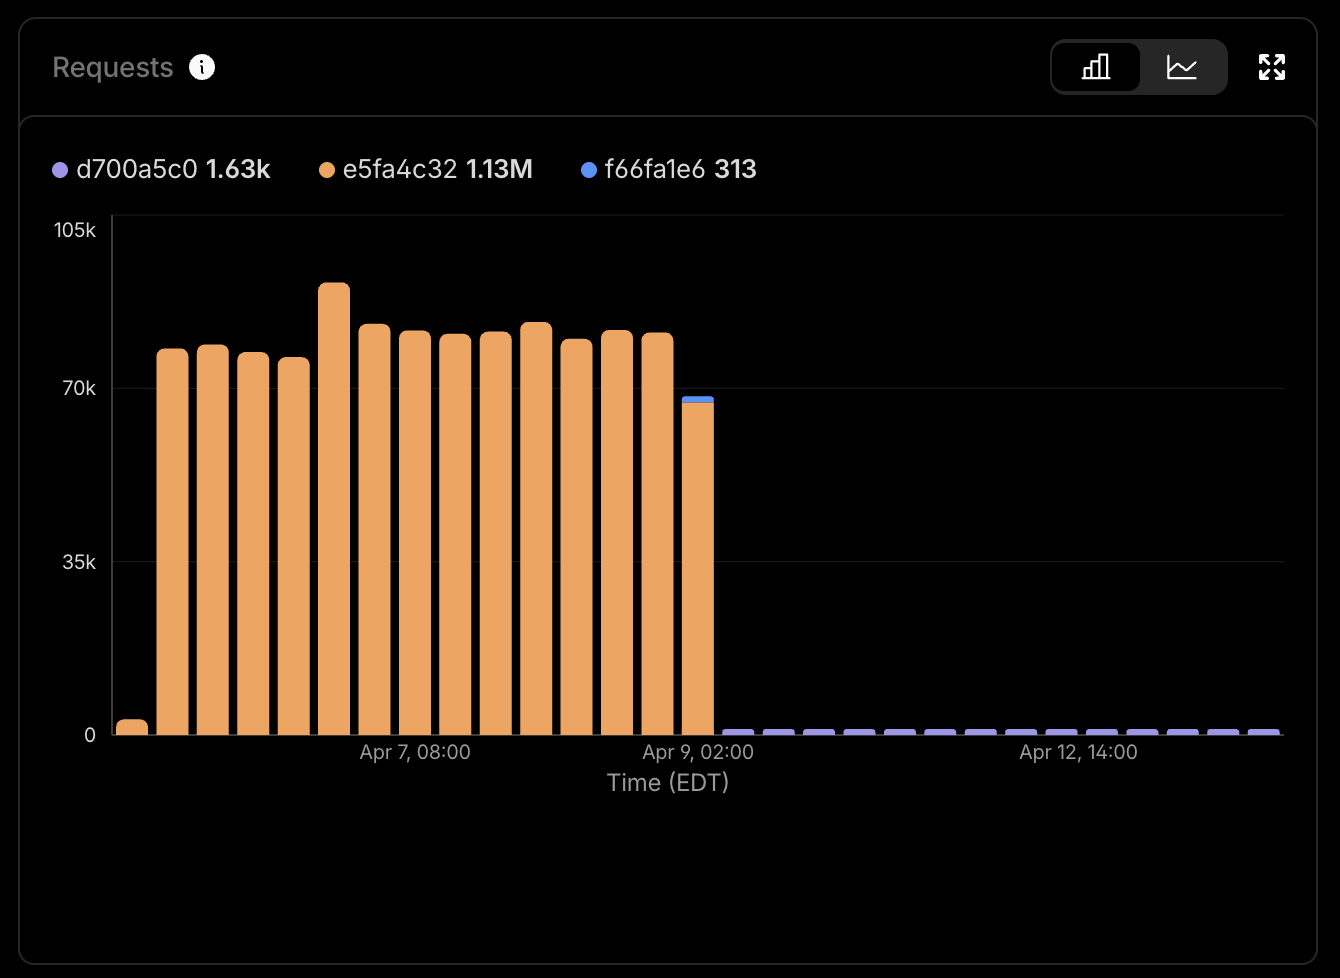This screenshot has height=978, width=1340.
Task: Select the expand arrows icon at top right
Action: pyautogui.click(x=1271, y=67)
